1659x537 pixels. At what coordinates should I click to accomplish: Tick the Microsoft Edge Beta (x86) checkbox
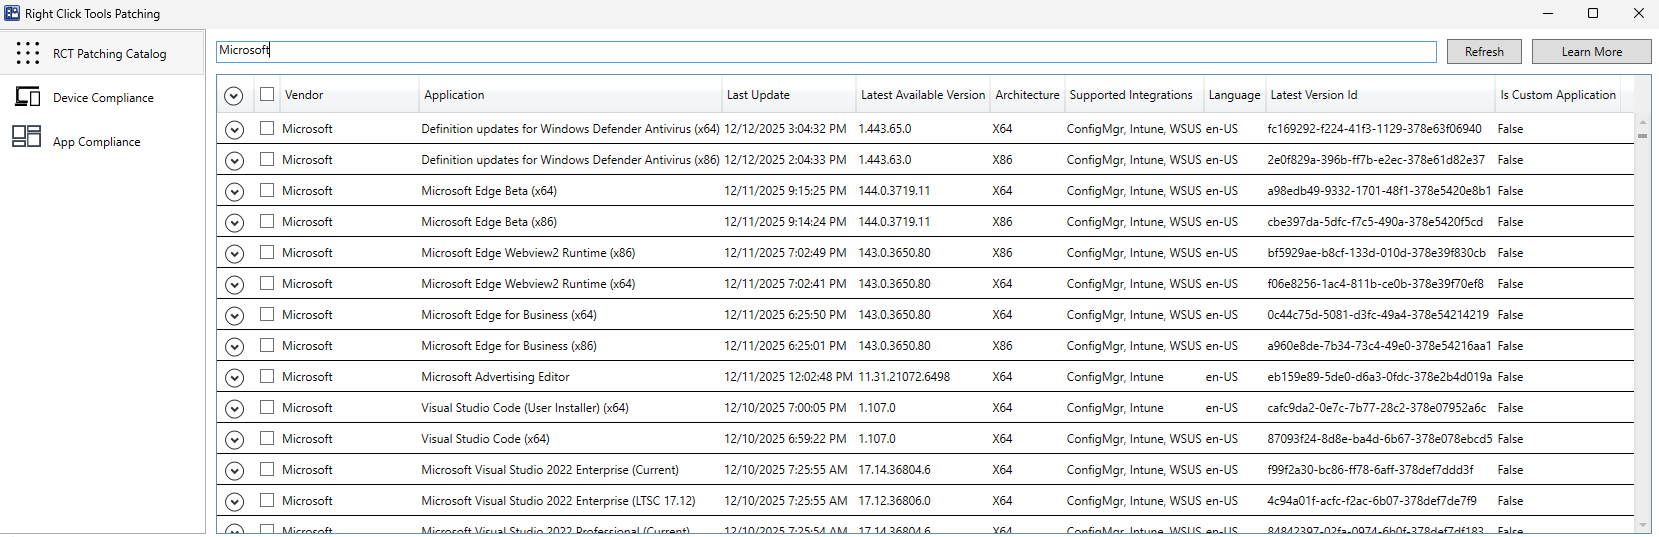[267, 221]
